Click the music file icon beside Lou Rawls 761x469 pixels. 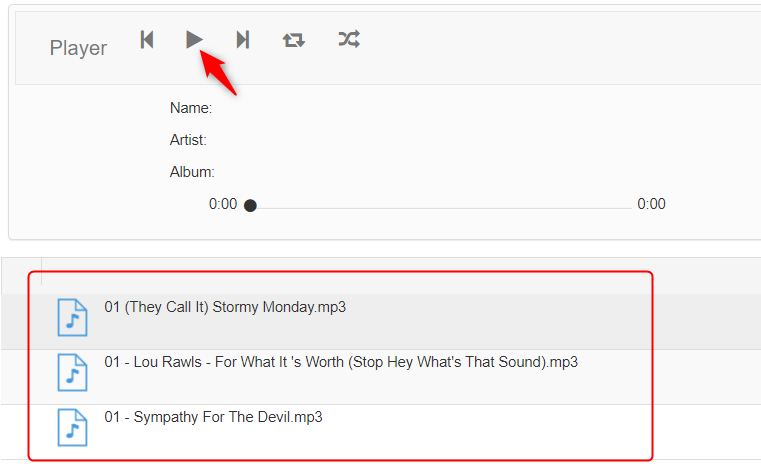pyautogui.click(x=72, y=372)
